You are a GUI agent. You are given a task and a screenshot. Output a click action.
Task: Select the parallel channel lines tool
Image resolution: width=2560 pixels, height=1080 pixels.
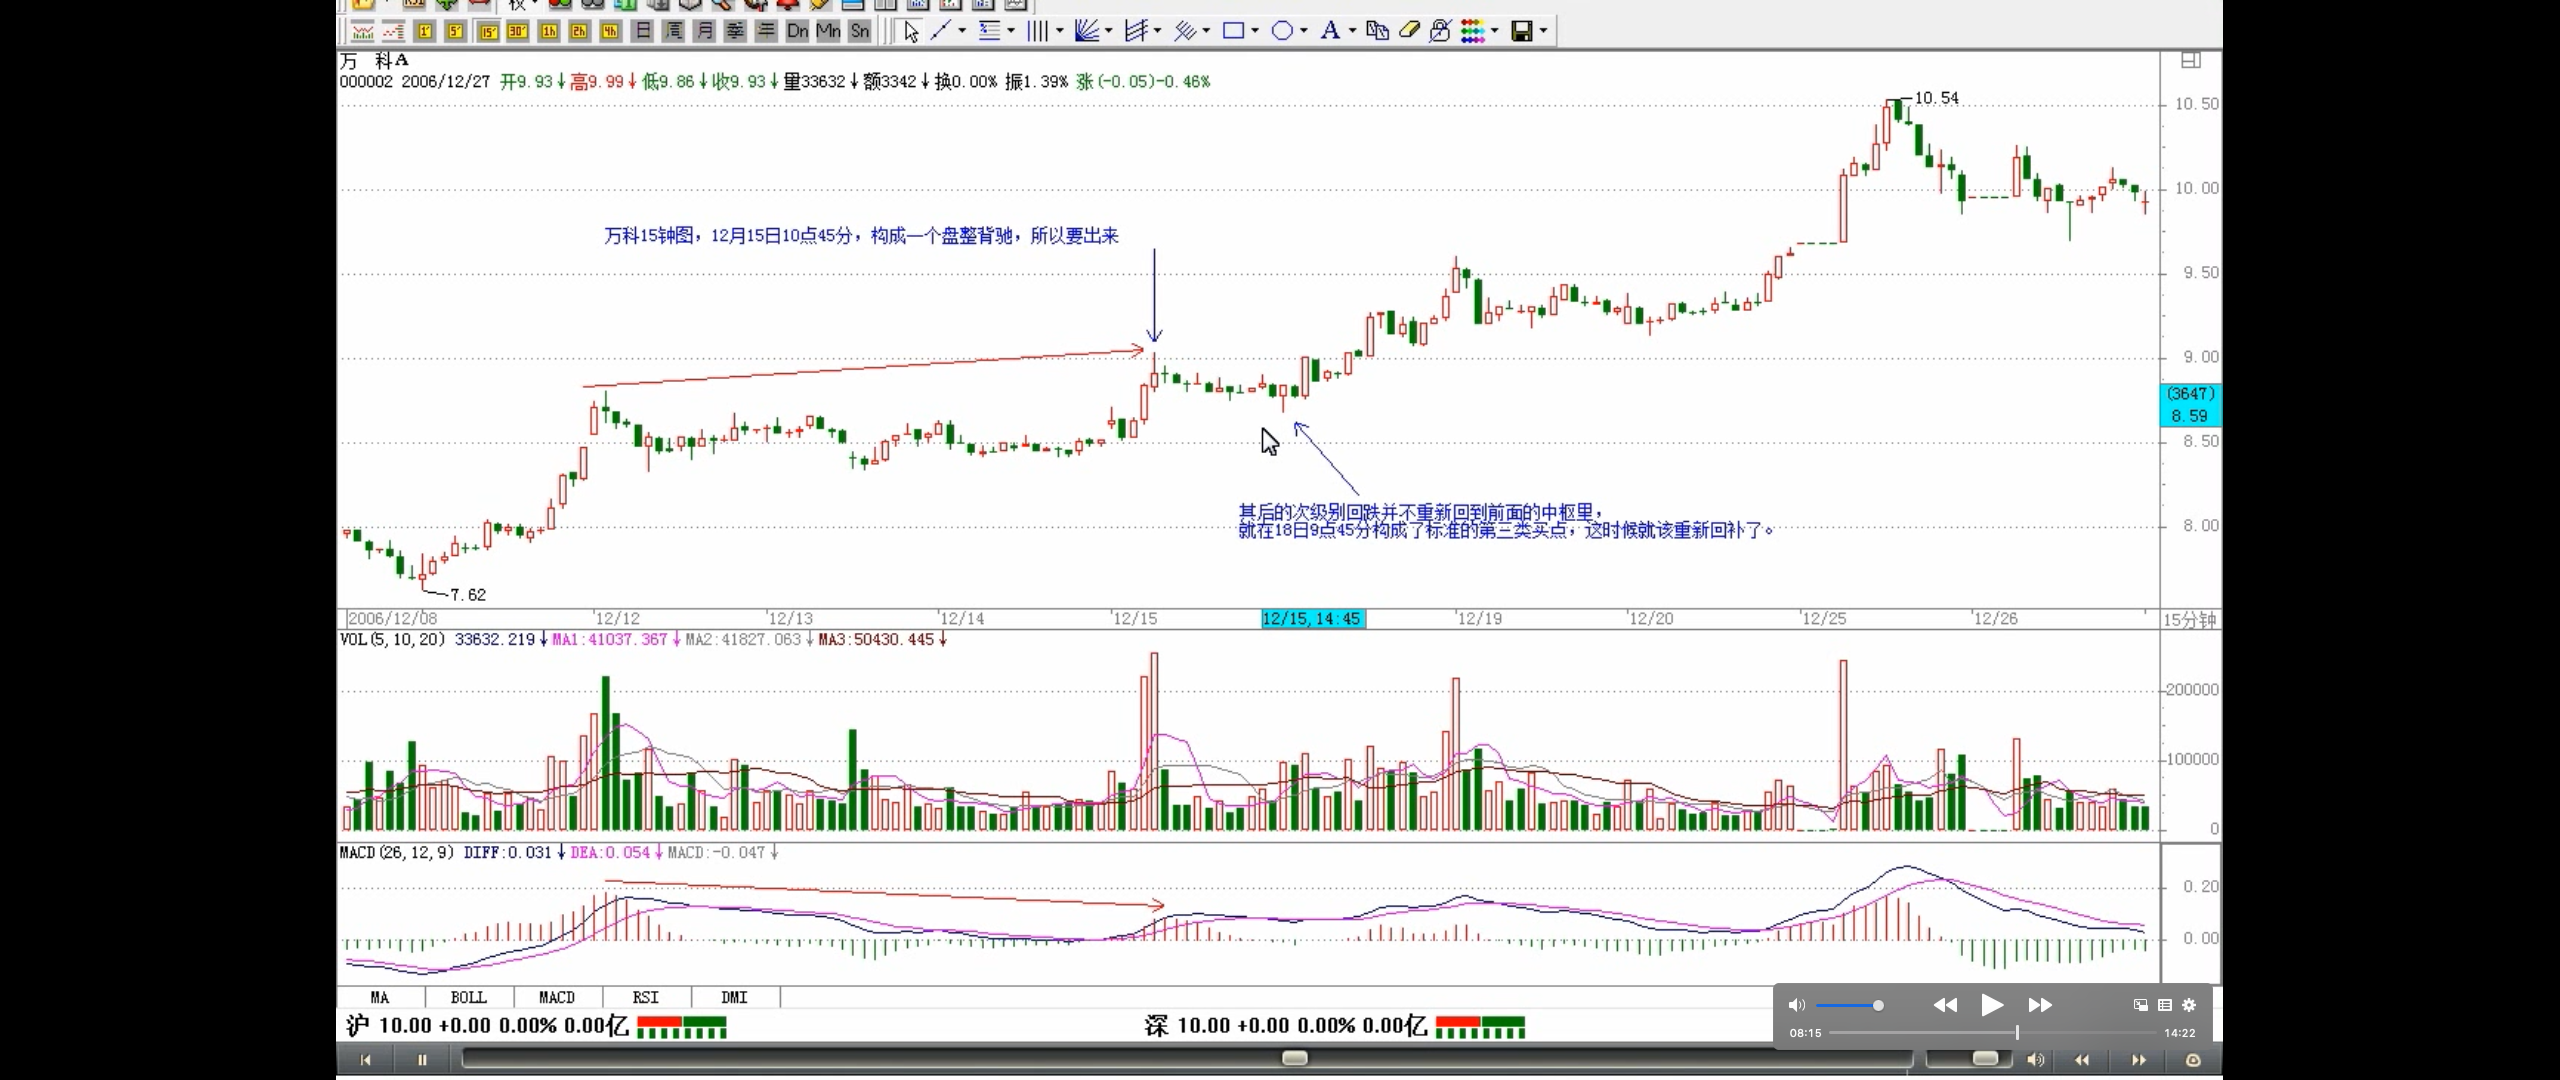coord(1136,31)
